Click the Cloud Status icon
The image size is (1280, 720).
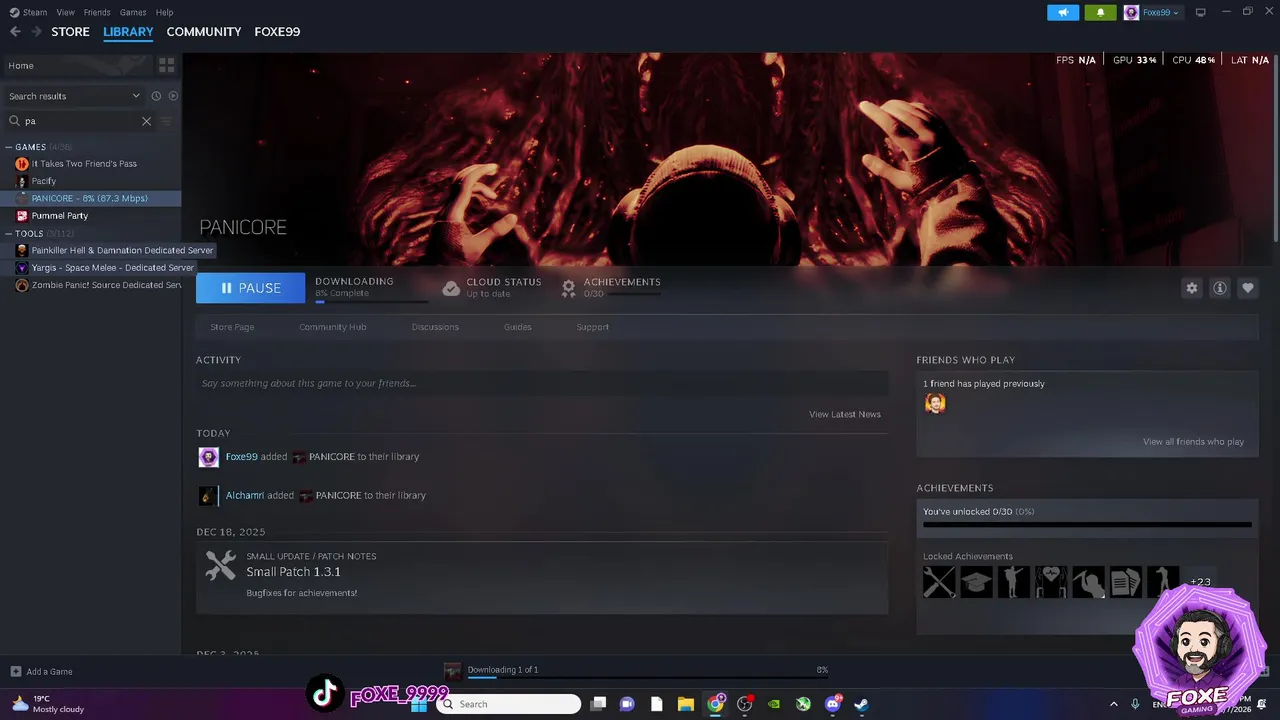(x=451, y=288)
